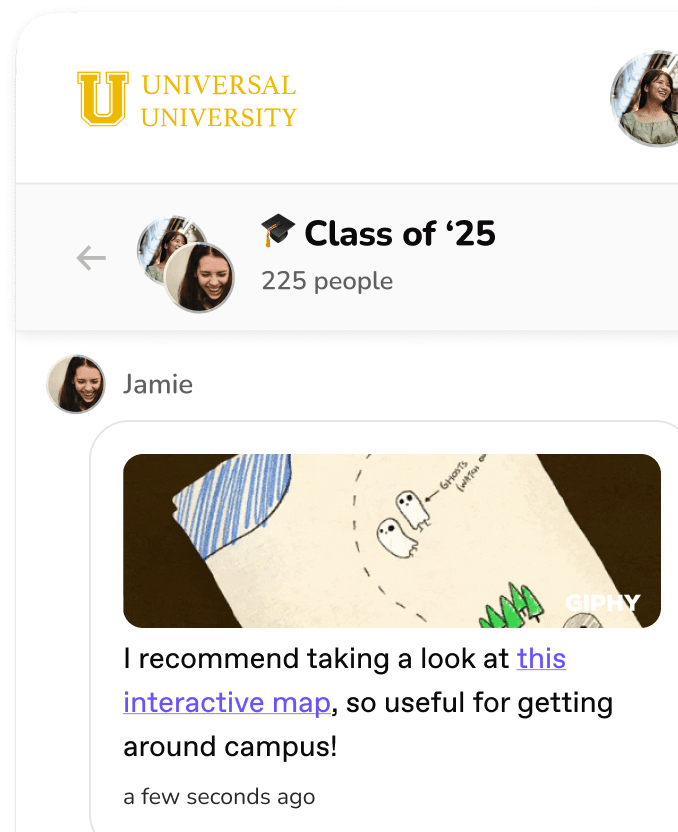
Task: Open the 'Class of '25' group title
Action: coord(400,233)
